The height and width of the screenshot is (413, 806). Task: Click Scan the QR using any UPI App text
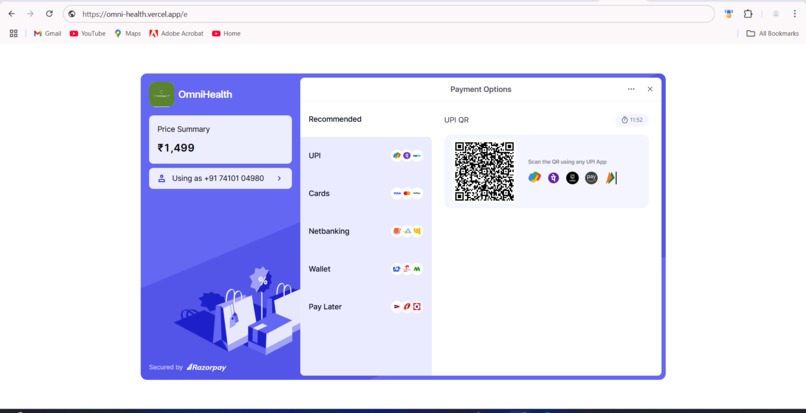pos(567,161)
